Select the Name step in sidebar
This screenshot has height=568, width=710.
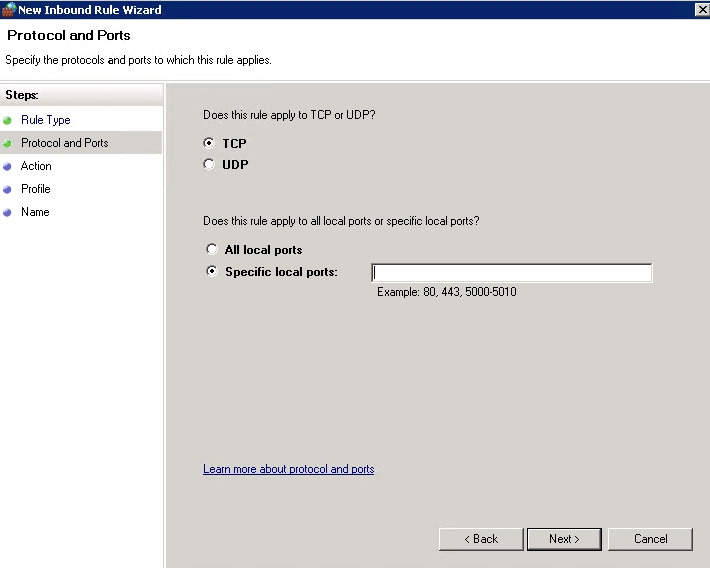click(x=35, y=212)
